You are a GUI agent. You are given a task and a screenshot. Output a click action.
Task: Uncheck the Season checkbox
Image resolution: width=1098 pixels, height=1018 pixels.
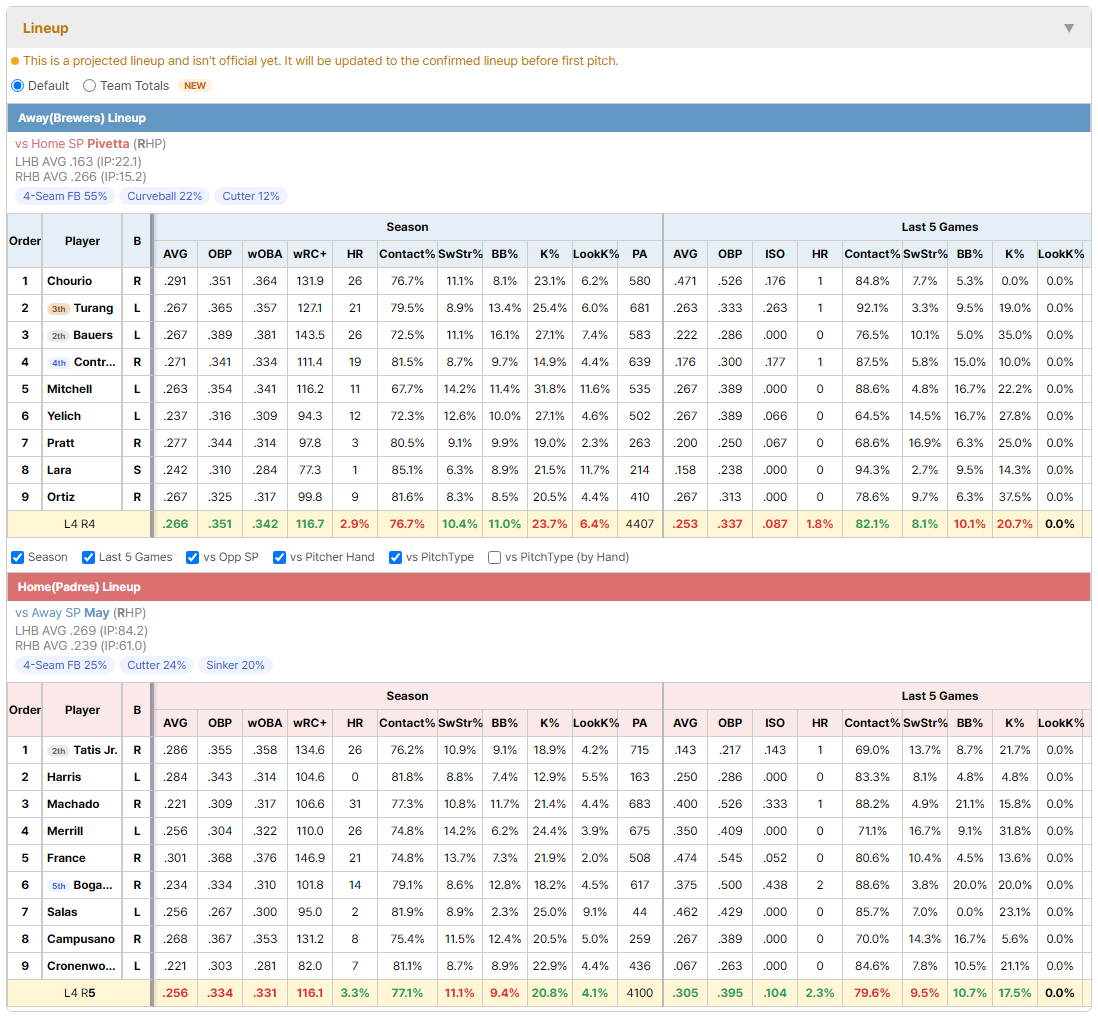click(x=18, y=557)
